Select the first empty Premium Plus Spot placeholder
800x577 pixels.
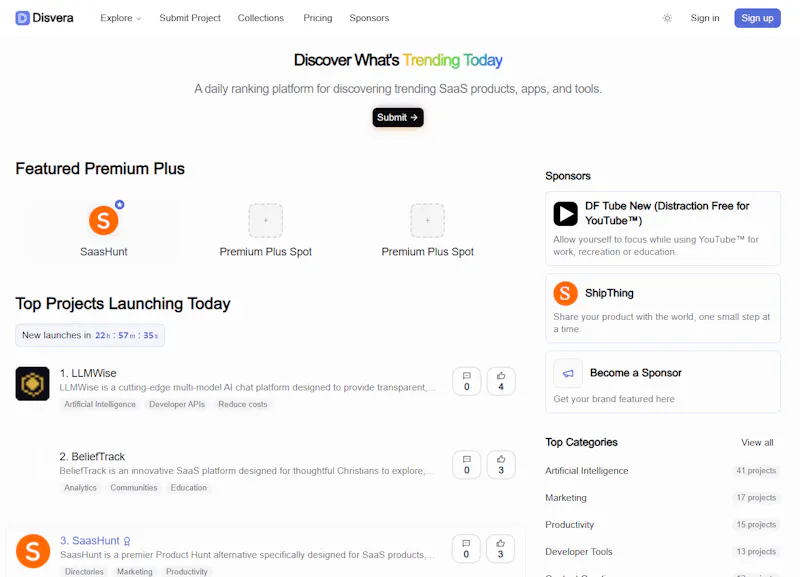point(265,220)
